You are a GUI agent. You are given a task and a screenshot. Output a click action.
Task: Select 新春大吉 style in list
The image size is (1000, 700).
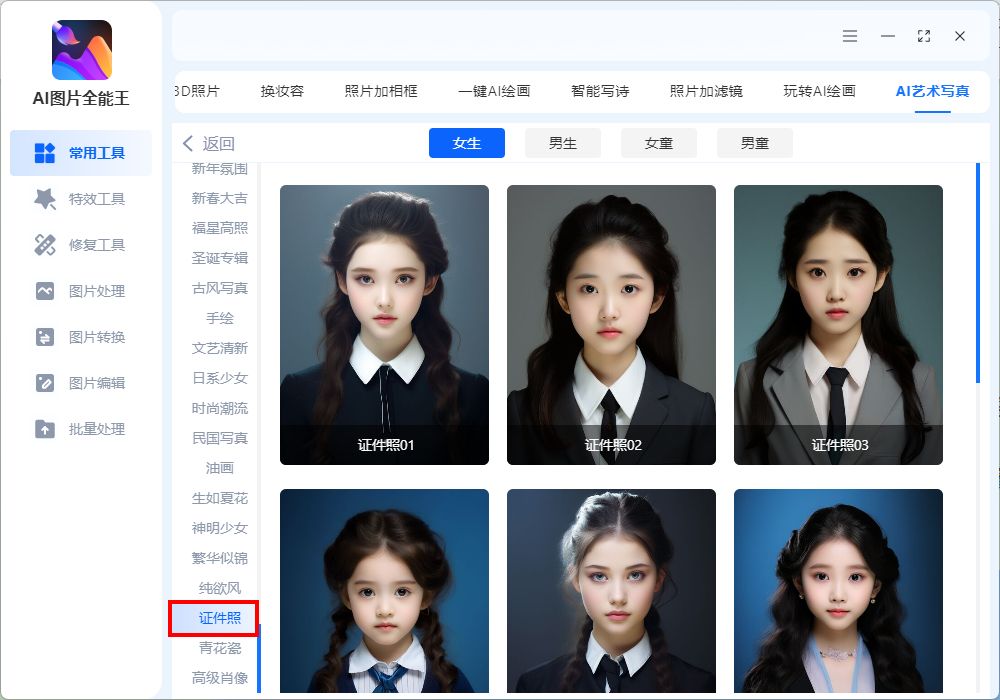(x=219, y=198)
